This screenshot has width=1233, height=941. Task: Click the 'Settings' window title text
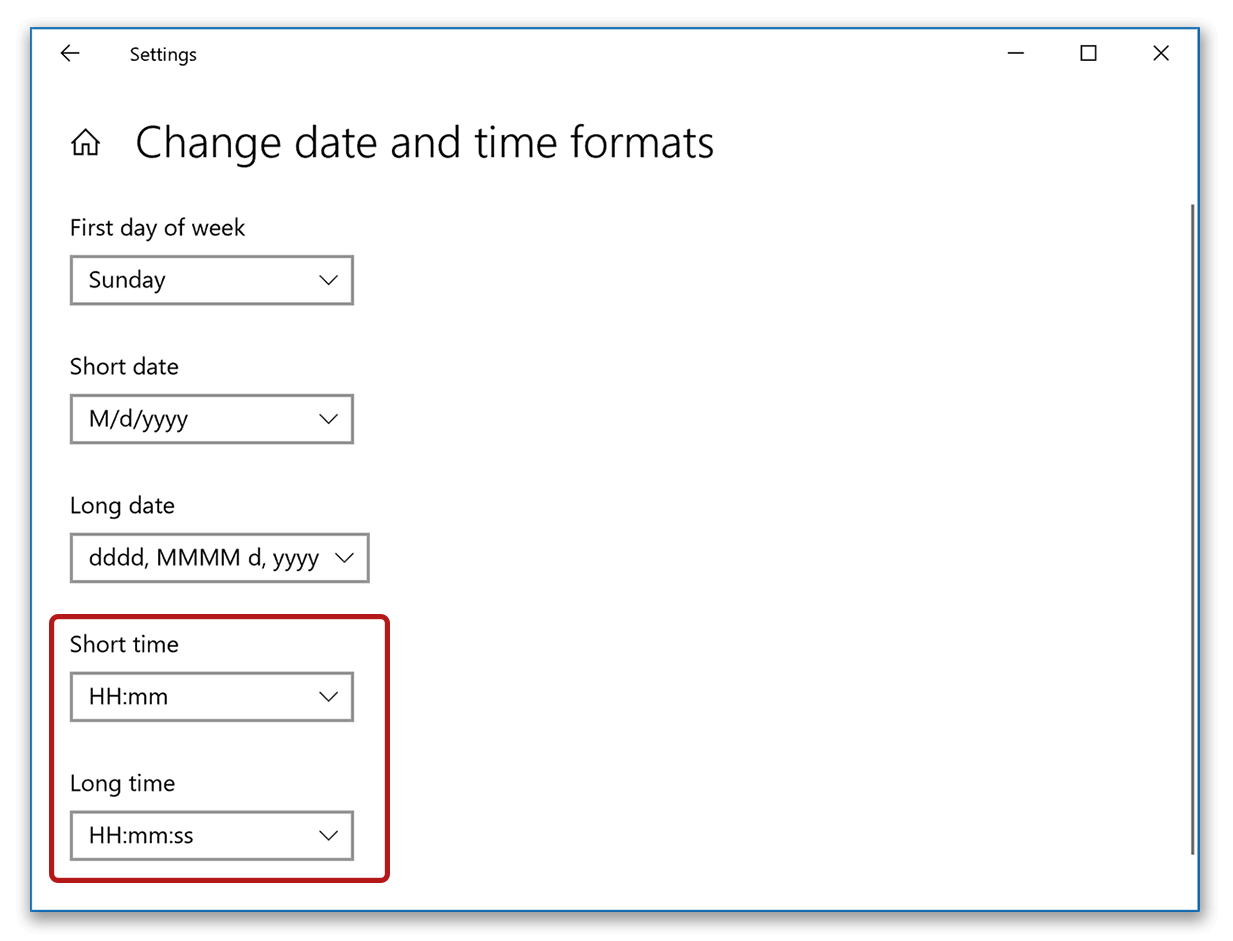pos(163,55)
